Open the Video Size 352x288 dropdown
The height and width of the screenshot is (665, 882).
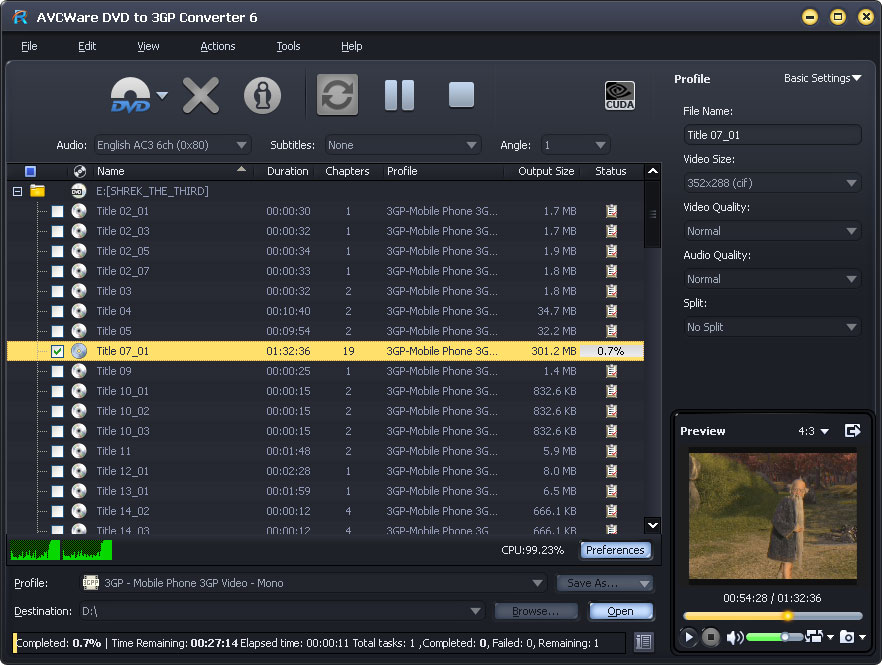pyautogui.click(x=772, y=183)
